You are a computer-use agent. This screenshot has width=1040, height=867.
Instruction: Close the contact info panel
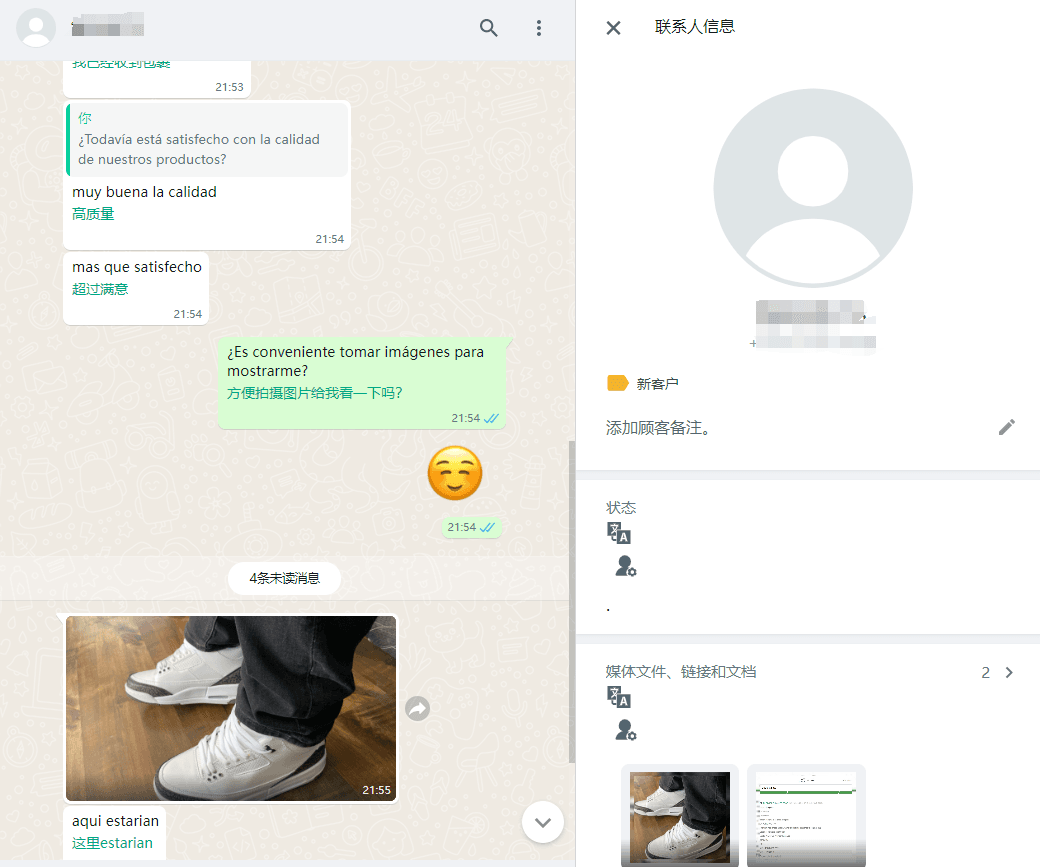tap(614, 28)
